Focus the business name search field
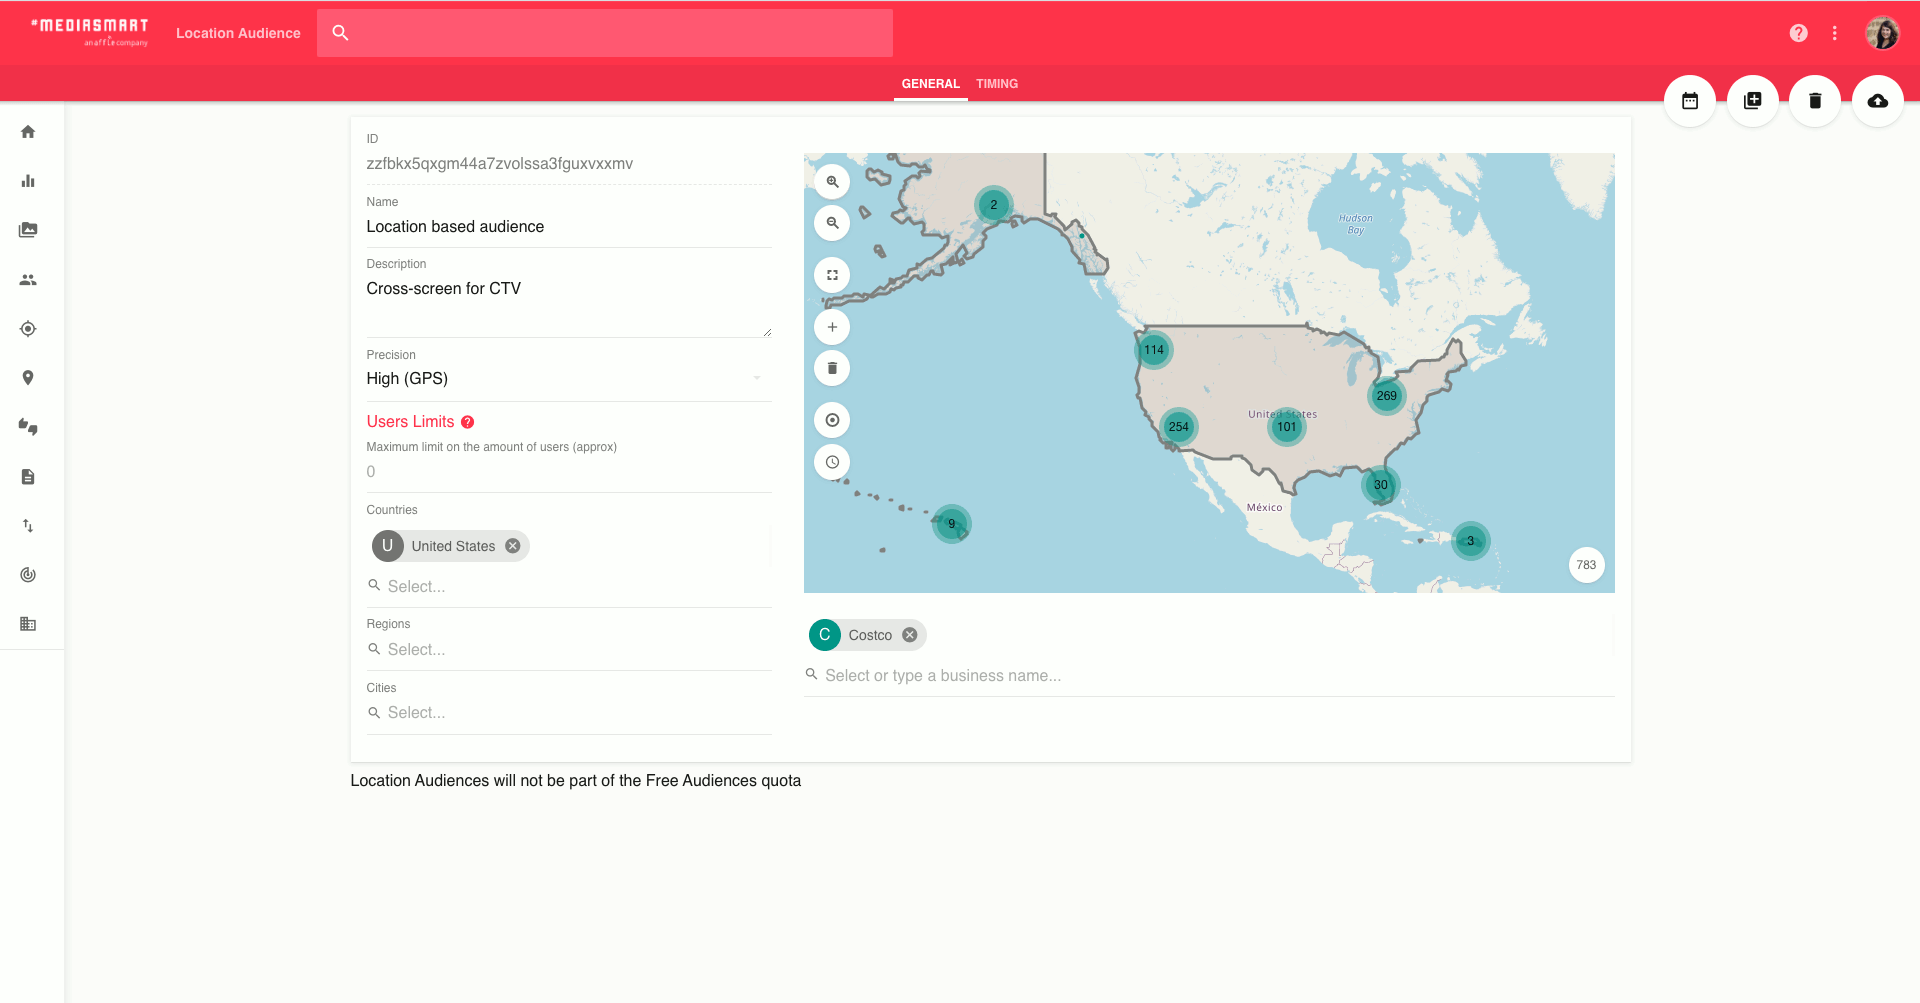Screen dimensions: 1920x1003 pyautogui.click(x=1209, y=675)
